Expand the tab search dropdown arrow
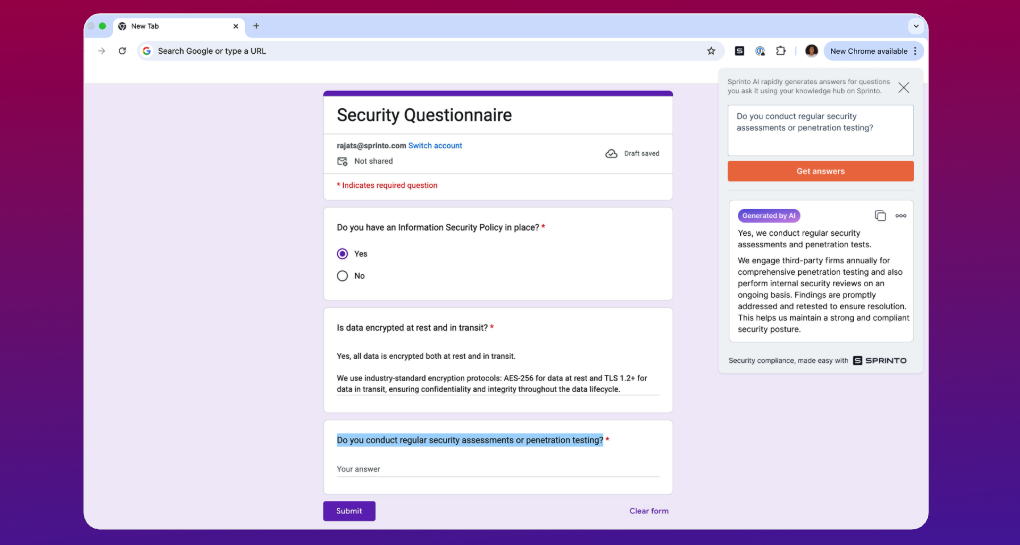The width and height of the screenshot is (1020, 545). (x=915, y=26)
